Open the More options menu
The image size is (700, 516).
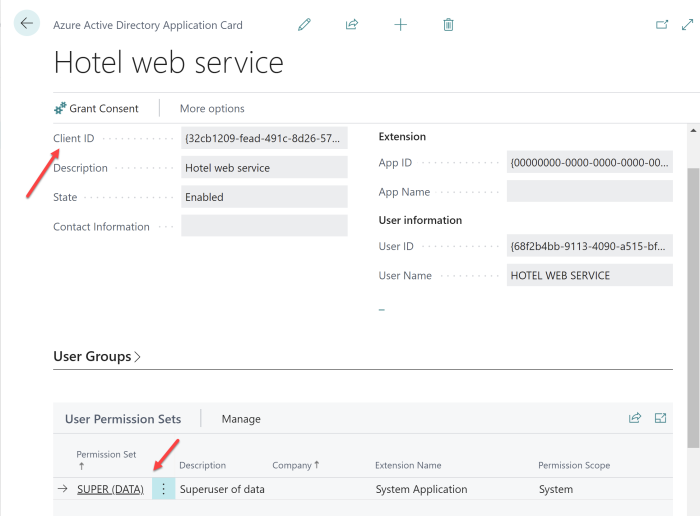(x=212, y=108)
